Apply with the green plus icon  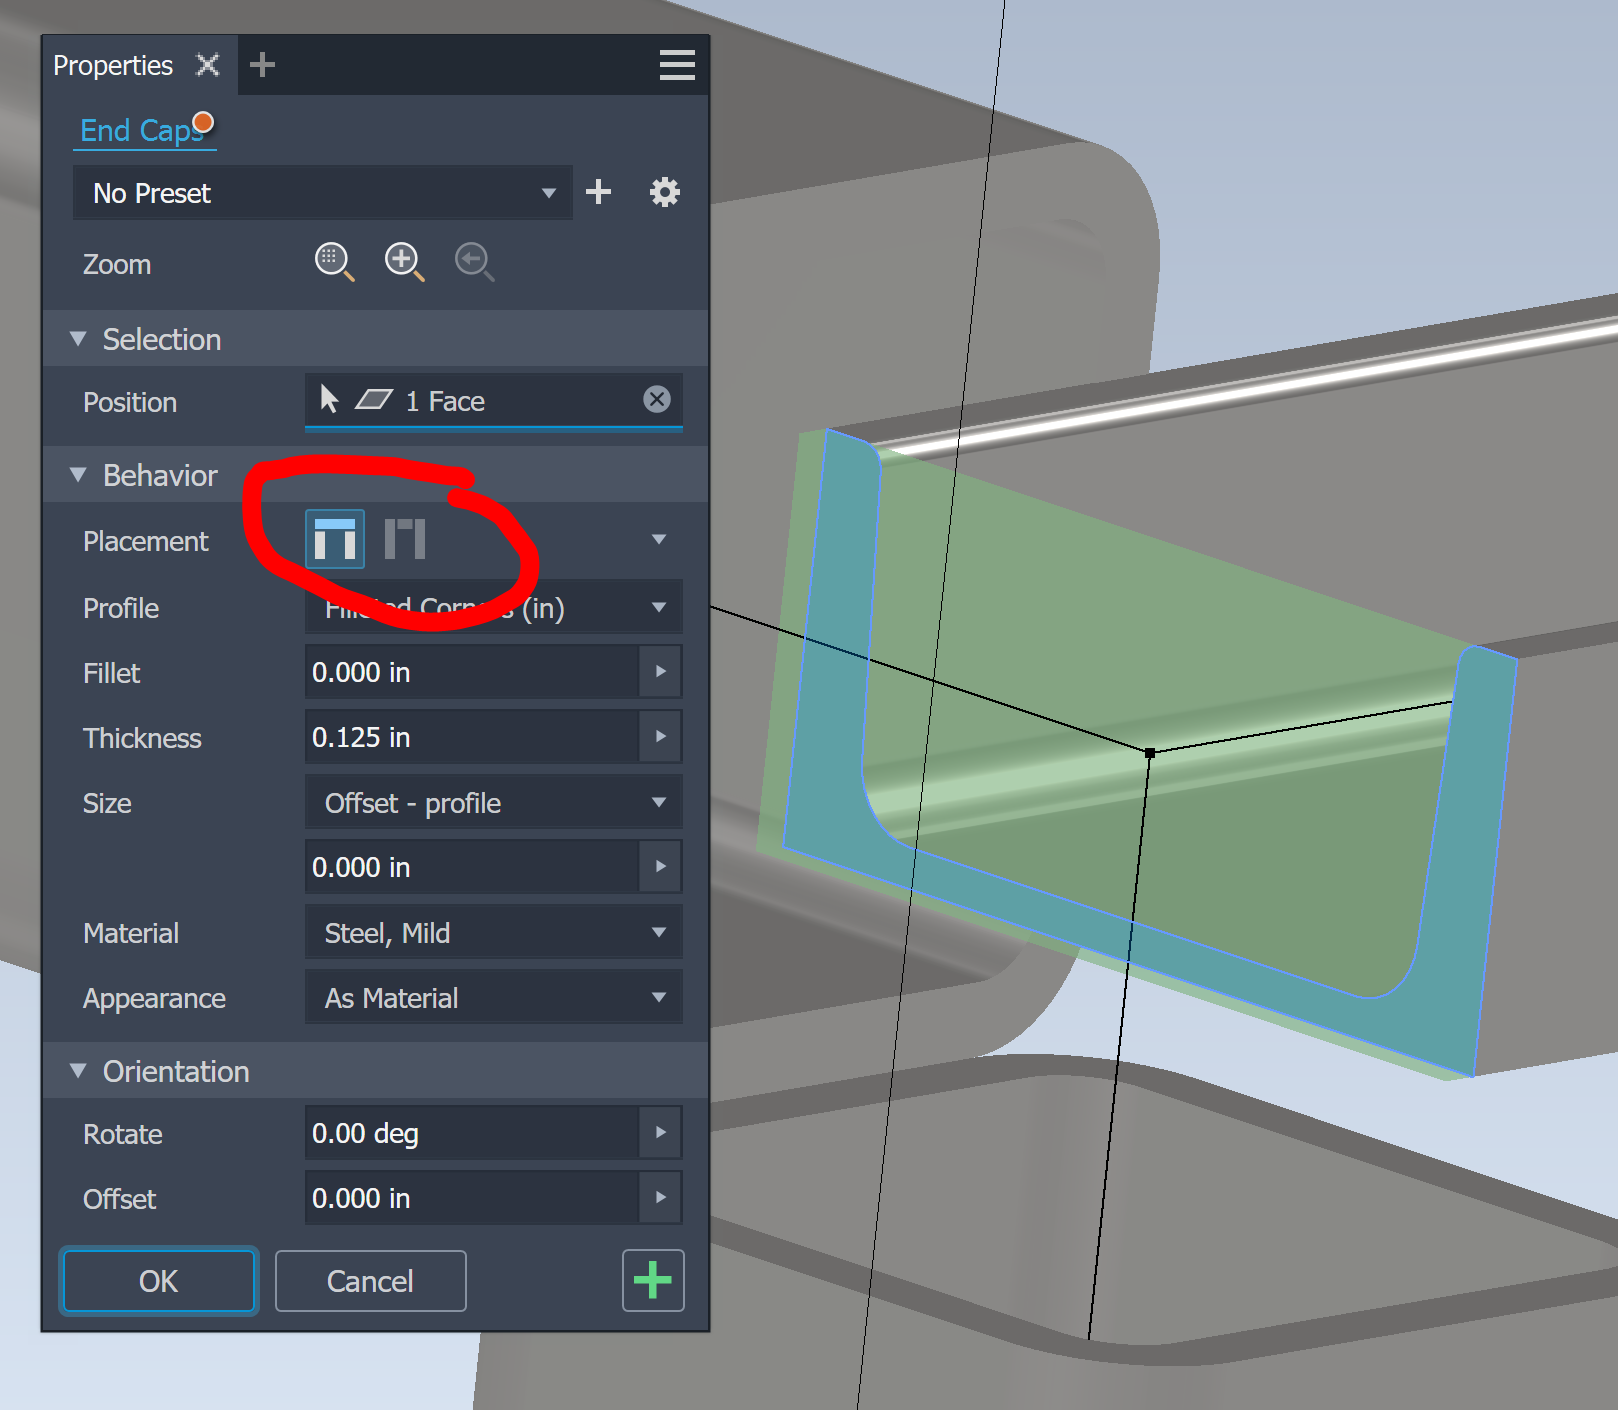653,1281
